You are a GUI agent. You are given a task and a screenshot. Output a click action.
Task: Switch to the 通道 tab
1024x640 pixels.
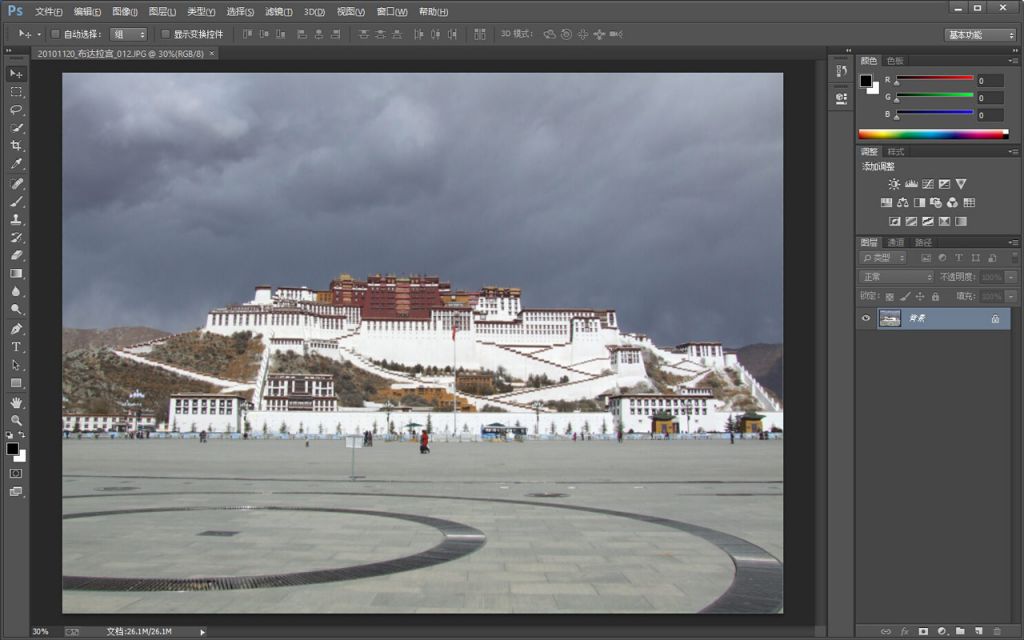tap(895, 241)
